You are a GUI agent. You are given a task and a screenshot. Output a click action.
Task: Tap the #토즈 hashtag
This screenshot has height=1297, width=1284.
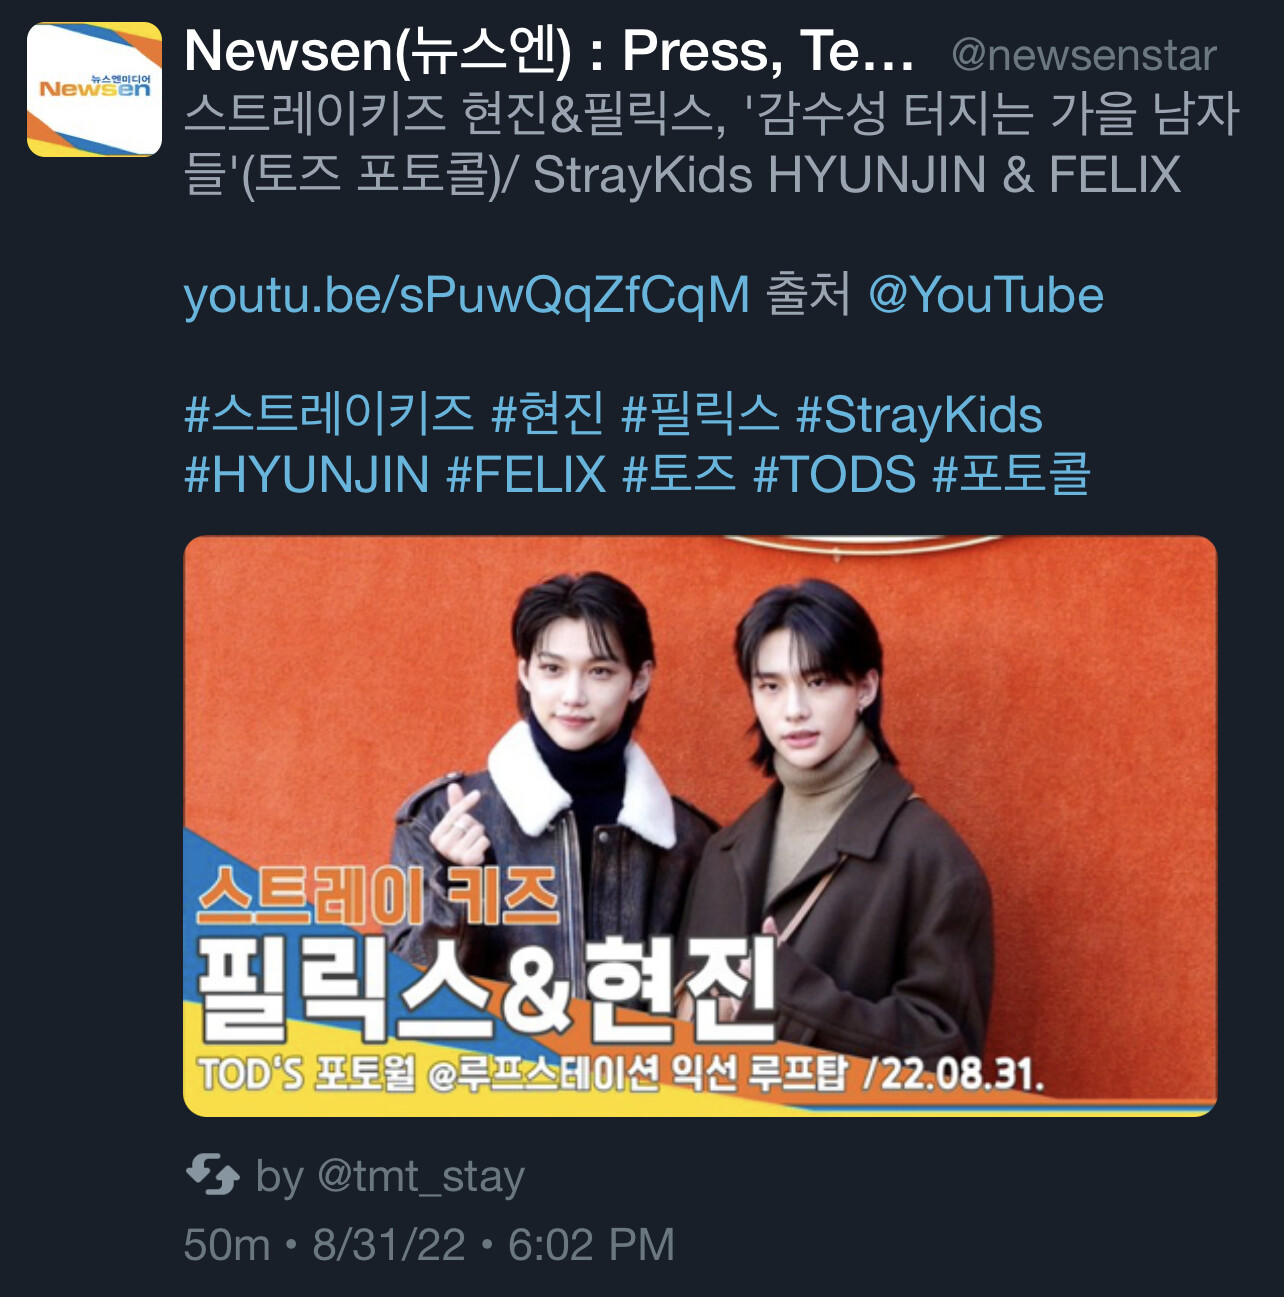click(x=680, y=474)
